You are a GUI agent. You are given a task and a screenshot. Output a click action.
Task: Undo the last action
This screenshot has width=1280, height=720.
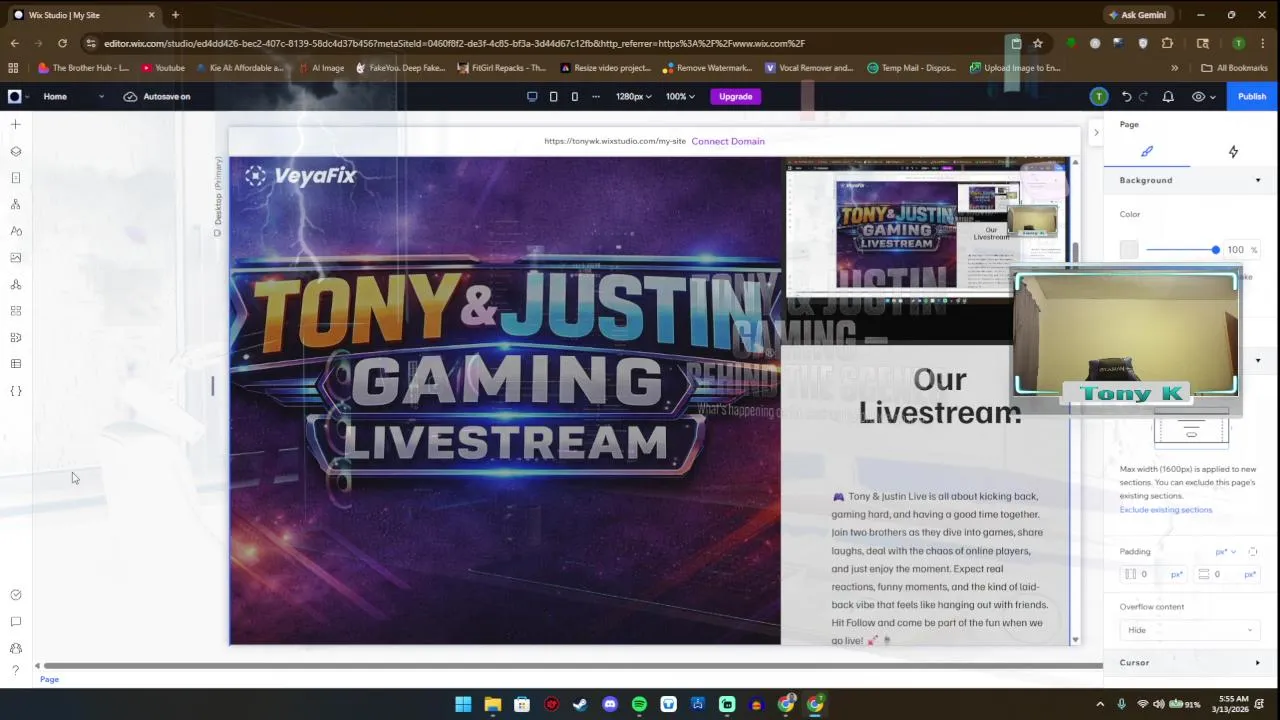[x=1127, y=96]
